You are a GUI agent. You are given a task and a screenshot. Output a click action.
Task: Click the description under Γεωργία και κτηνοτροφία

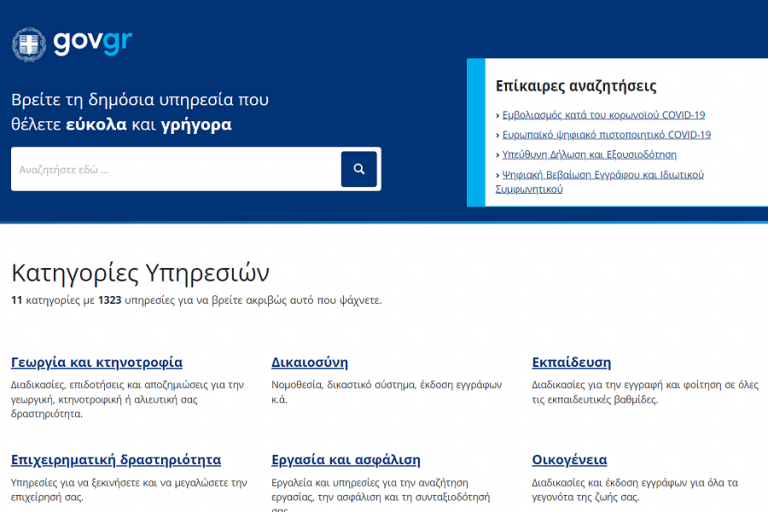[x=127, y=399]
